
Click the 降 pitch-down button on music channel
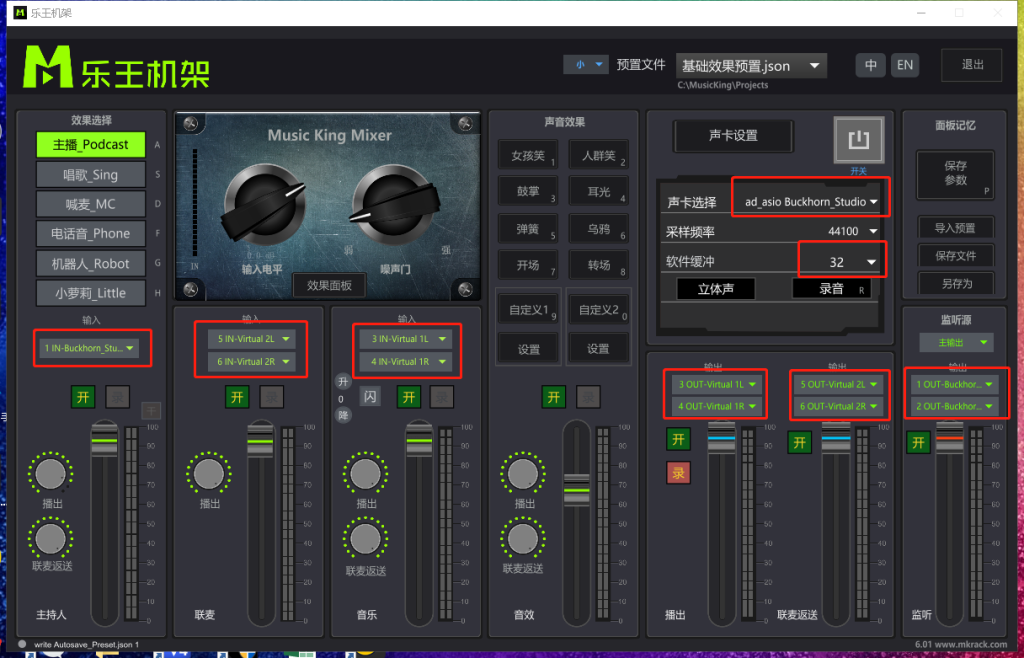[x=342, y=415]
